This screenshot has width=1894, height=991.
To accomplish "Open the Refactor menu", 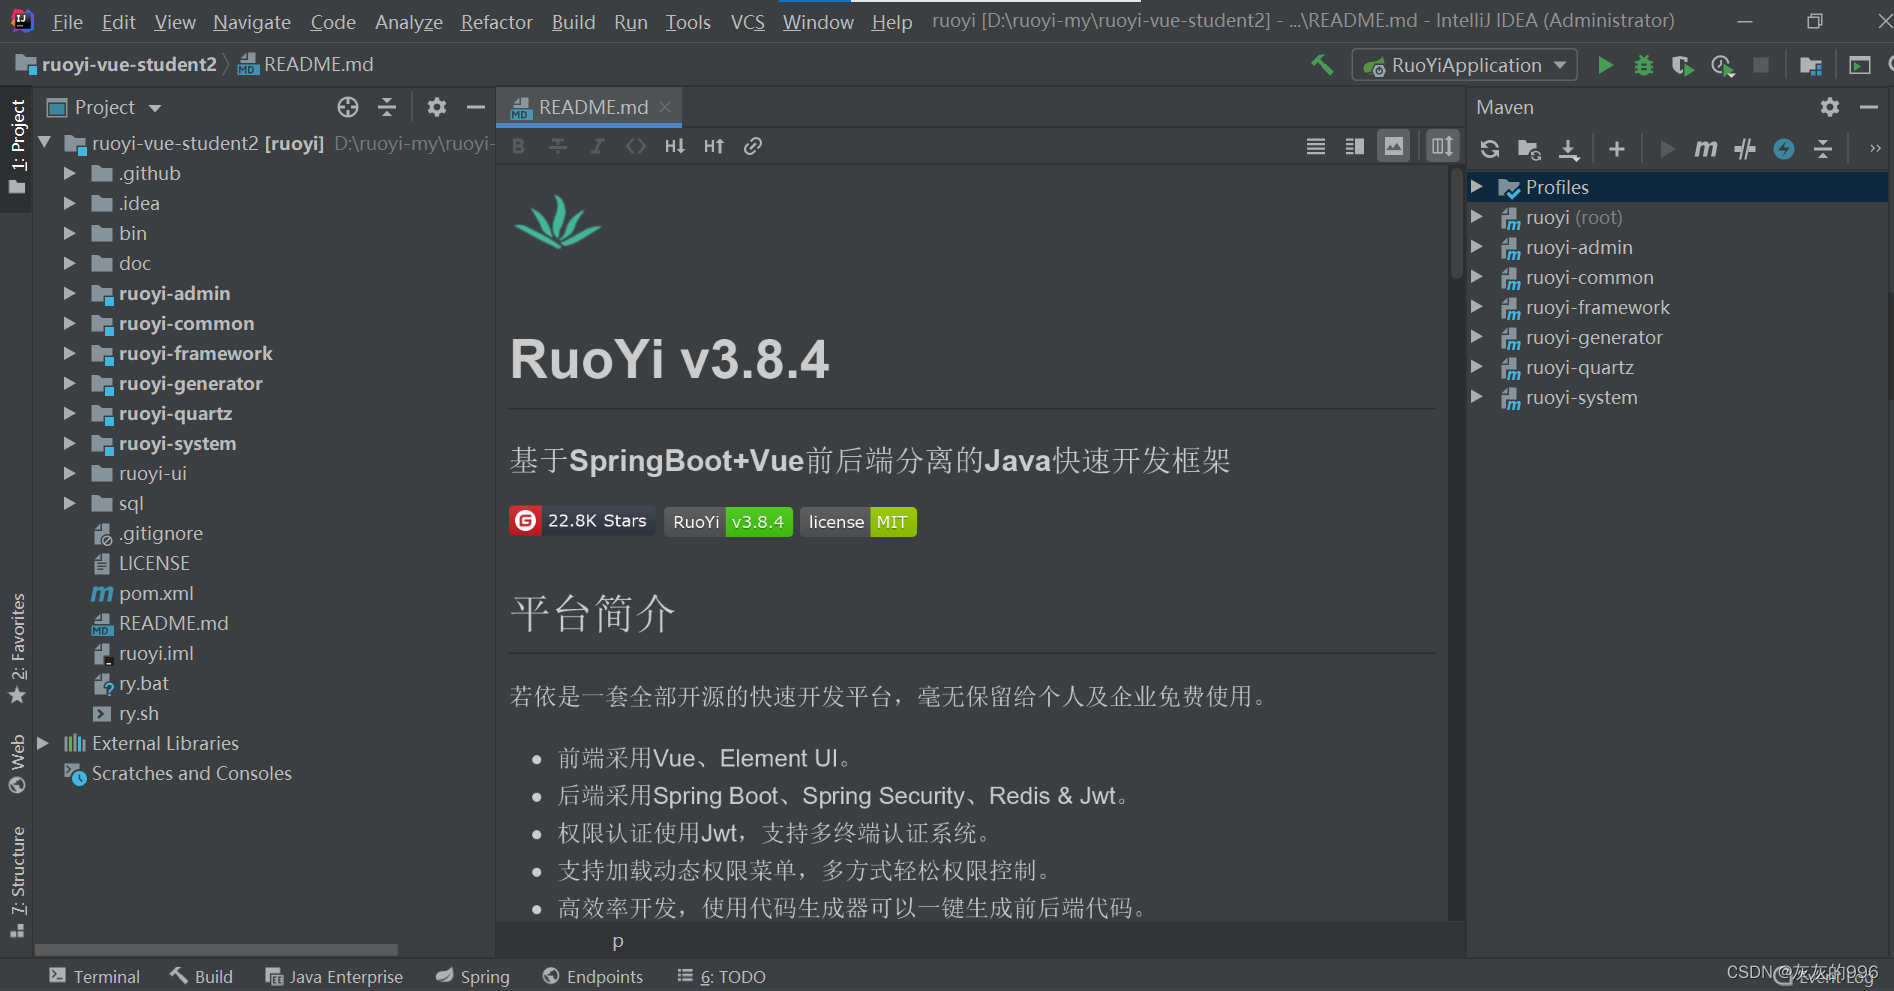I will [x=496, y=22].
